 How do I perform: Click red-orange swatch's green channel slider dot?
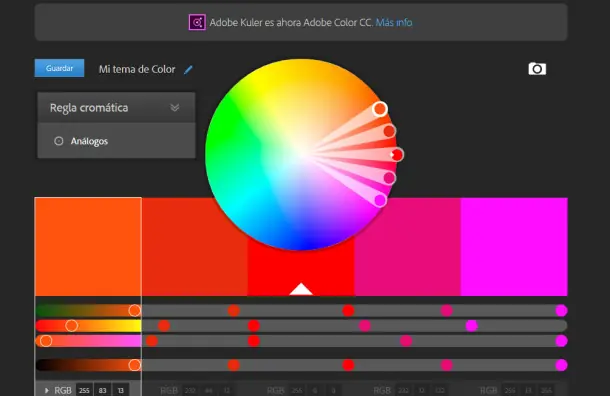click(164, 326)
